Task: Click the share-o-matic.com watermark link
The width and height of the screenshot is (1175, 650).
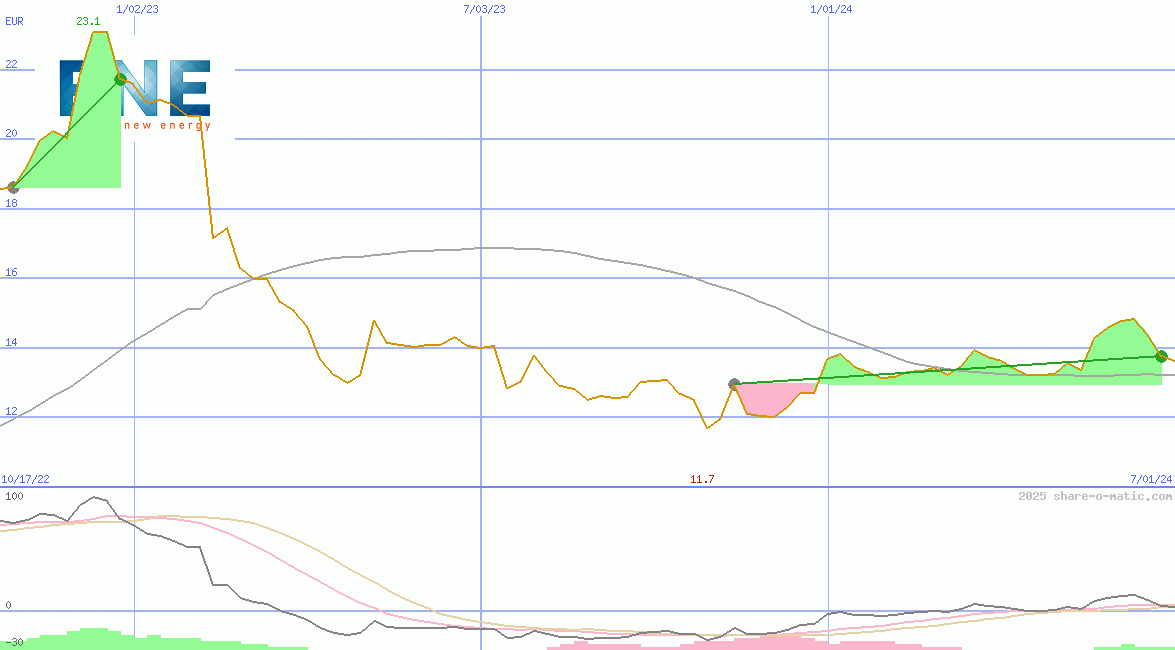Action: coord(1095,496)
